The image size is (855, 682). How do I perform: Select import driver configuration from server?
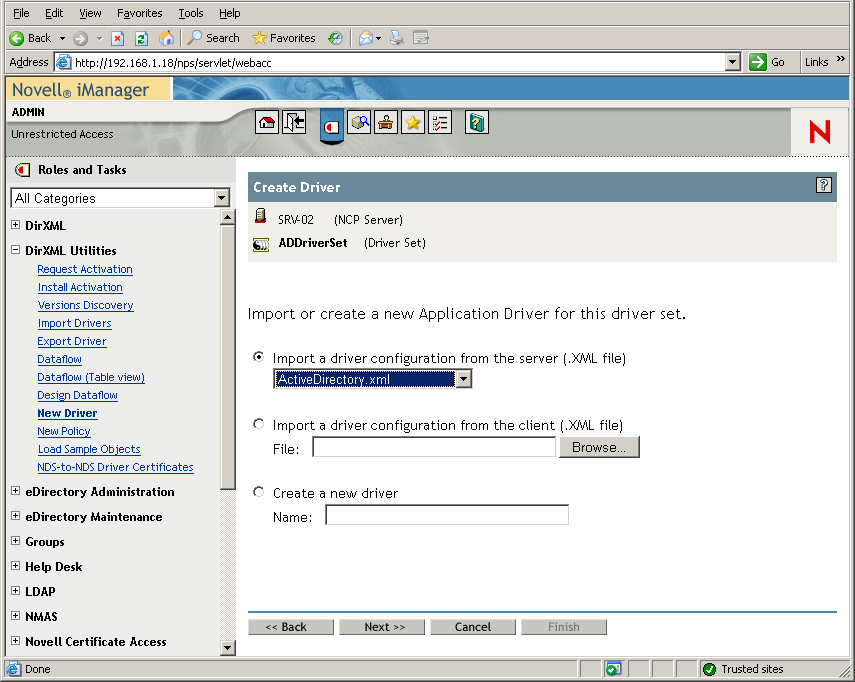tap(258, 357)
